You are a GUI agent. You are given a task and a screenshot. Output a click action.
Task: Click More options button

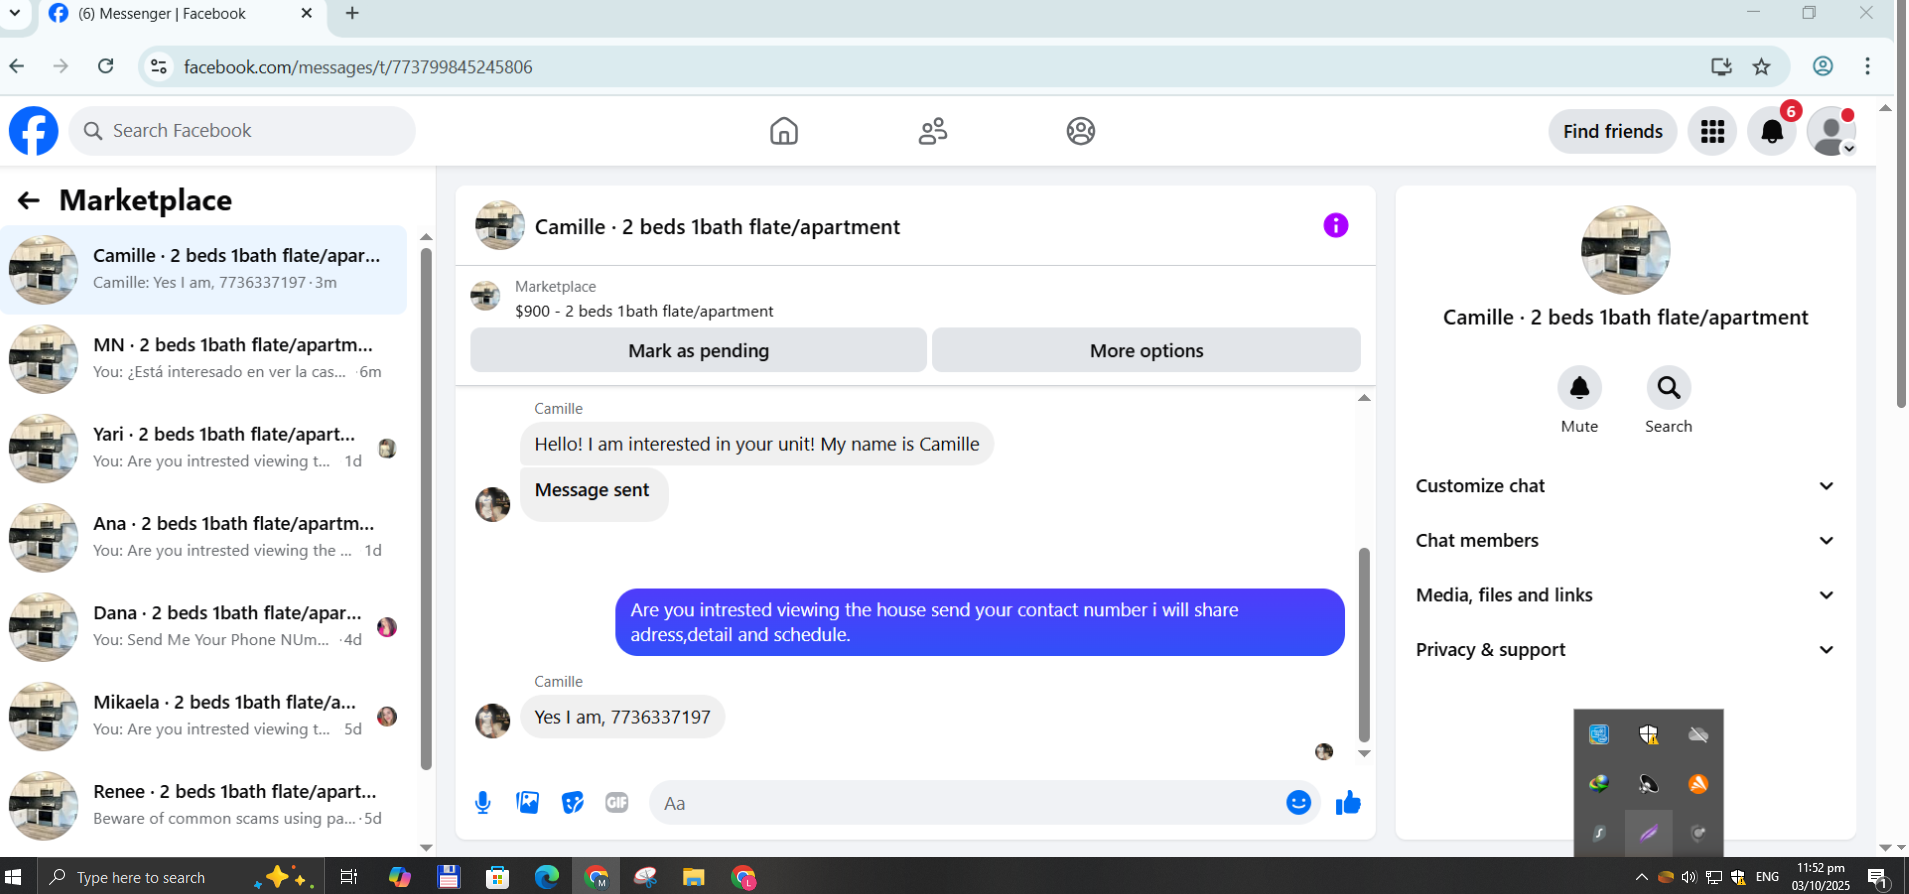1146,351
